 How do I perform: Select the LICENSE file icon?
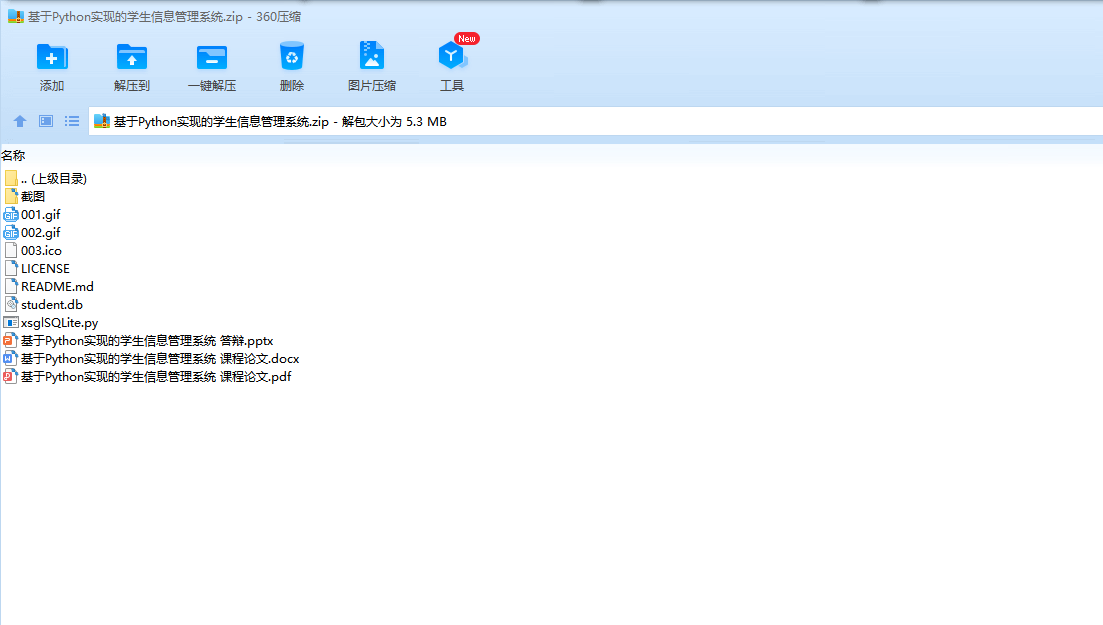[x=11, y=268]
